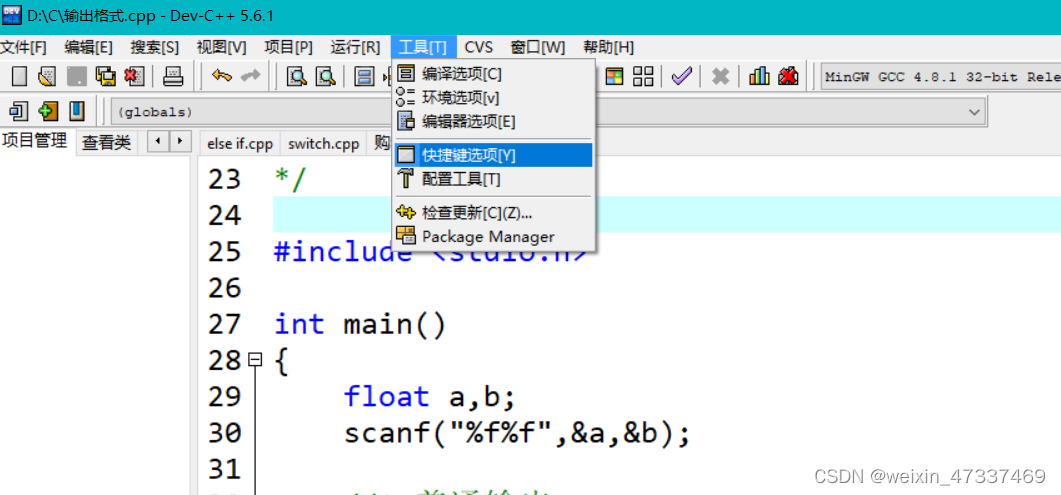Image resolution: width=1061 pixels, height=495 pixels.
Task: Click the Goto bookmark blue book icon
Action: [x=77, y=110]
